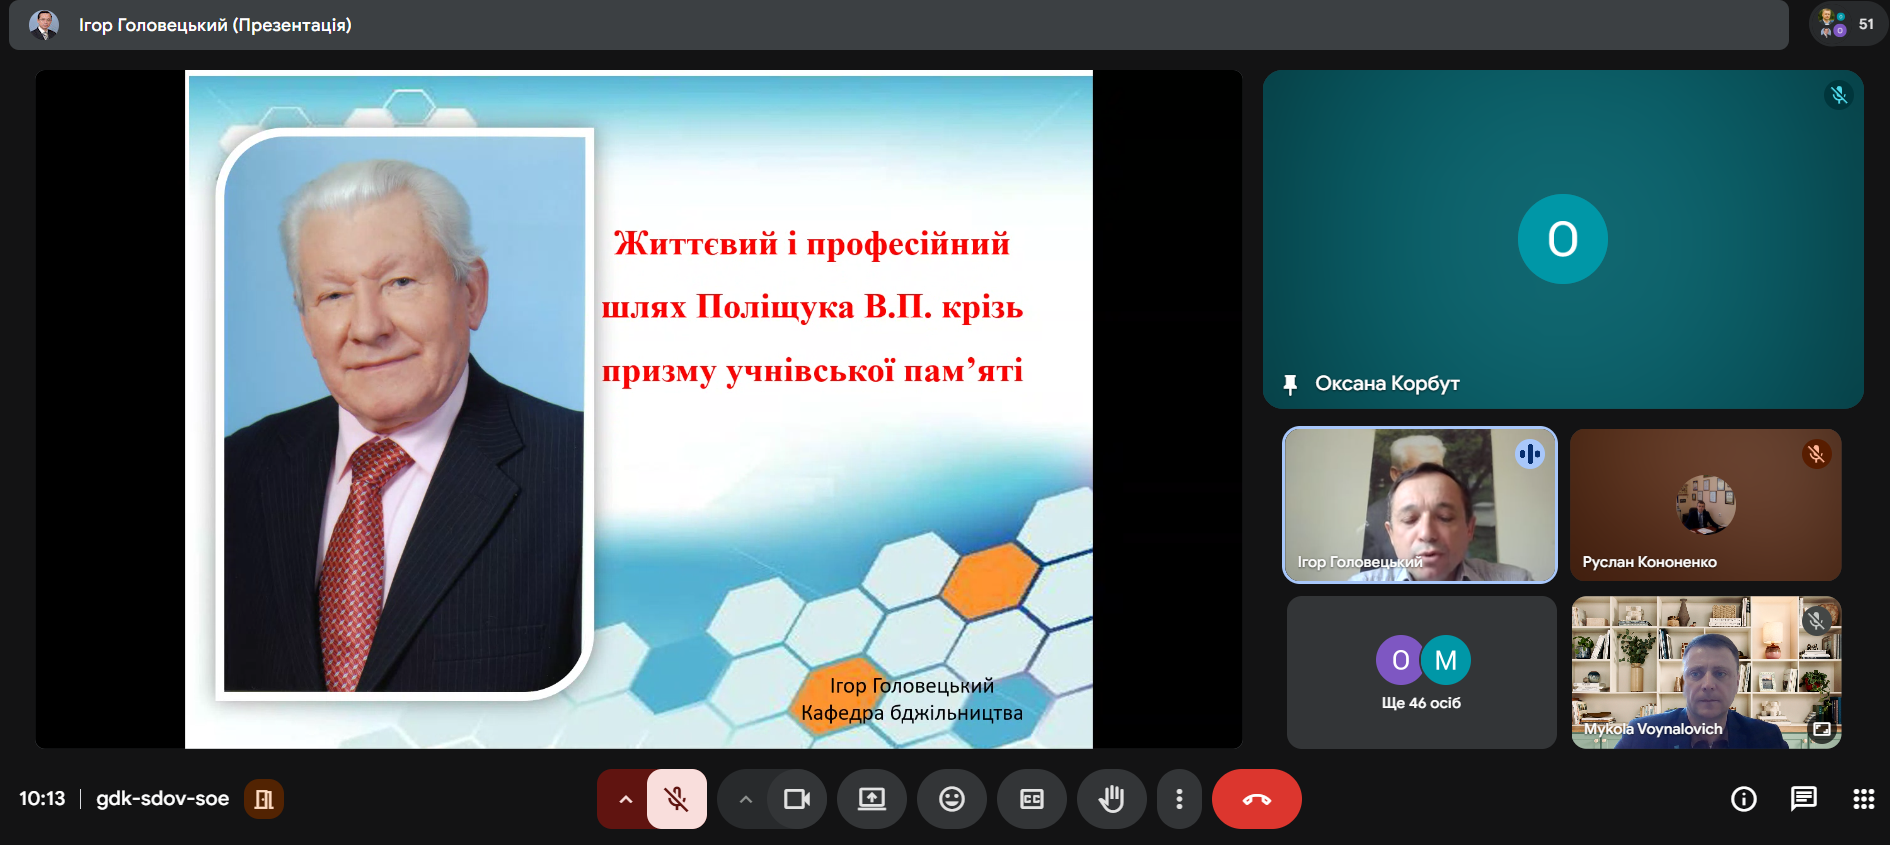Unmute the microphone with the red mic button
Screen dimensions: 1890x845
tap(677, 799)
